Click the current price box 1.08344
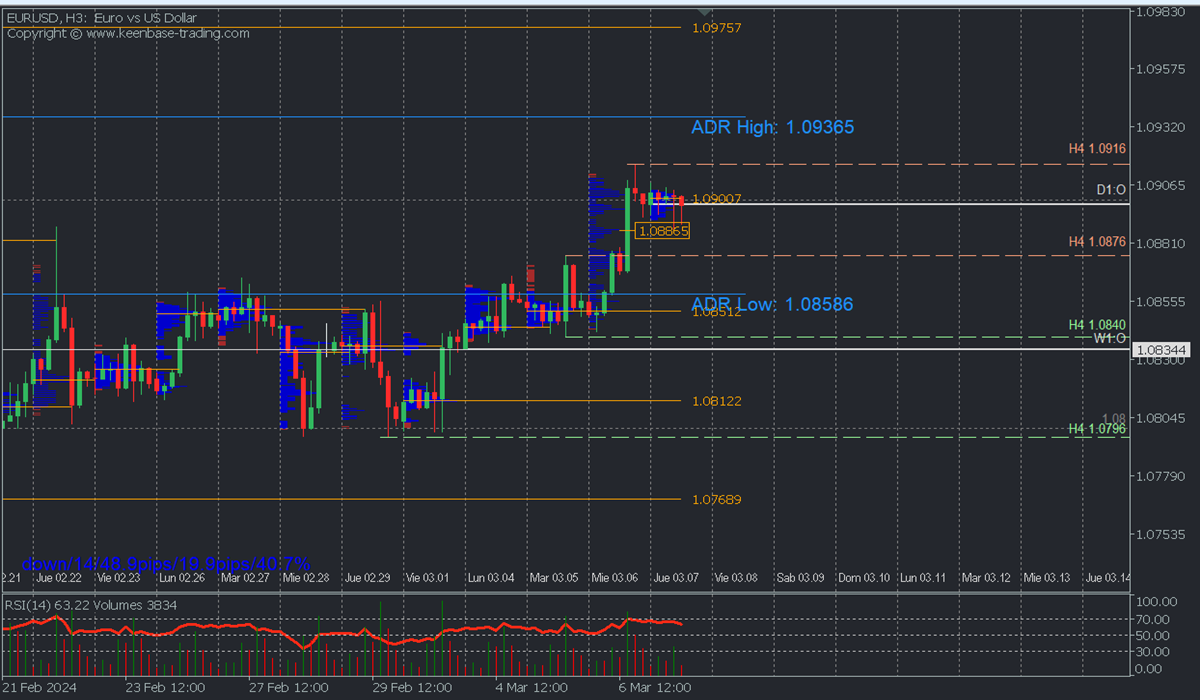The height and width of the screenshot is (700, 1200). pyautogui.click(x=1163, y=350)
